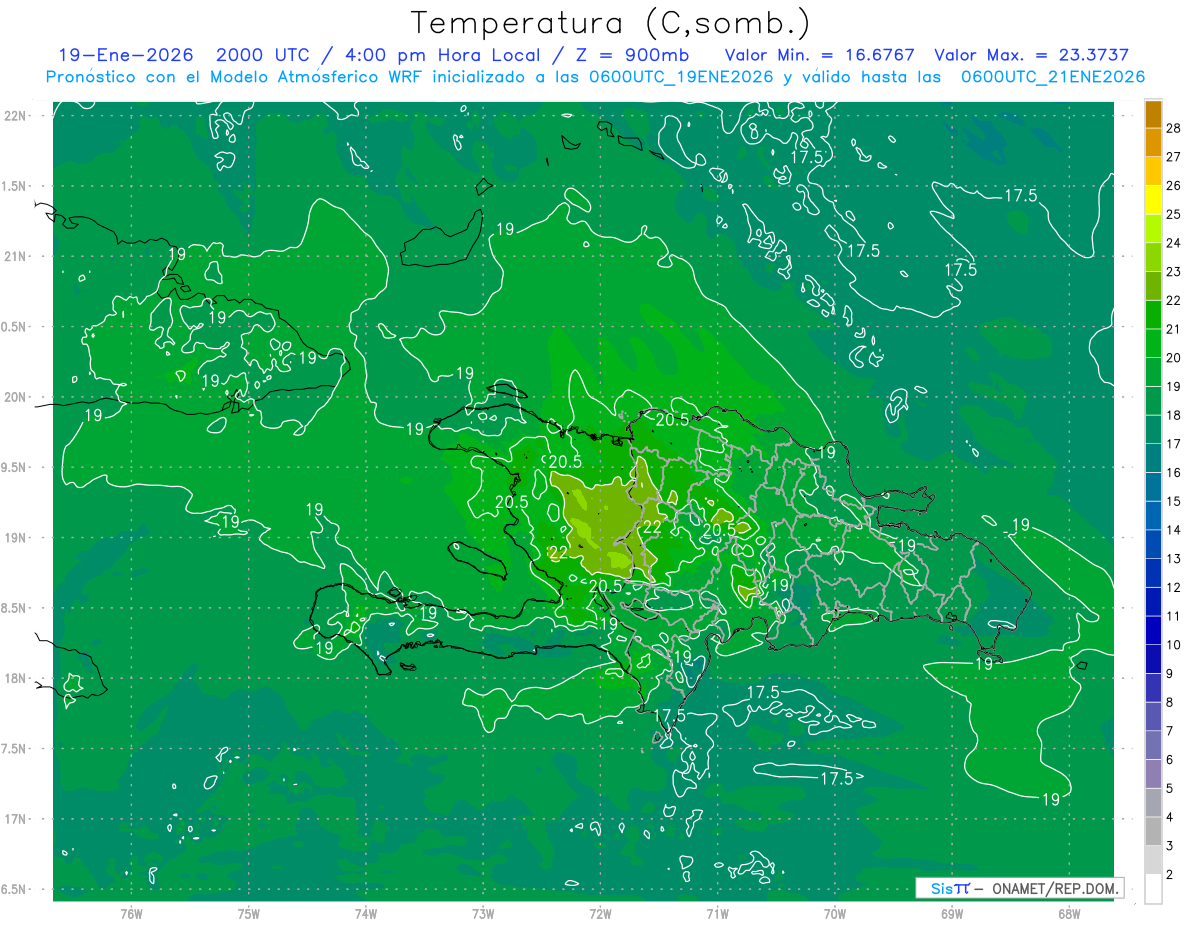Screen dimensions: 1200x927
Task: Click the '76W' longitude axis label
Action: point(131,914)
